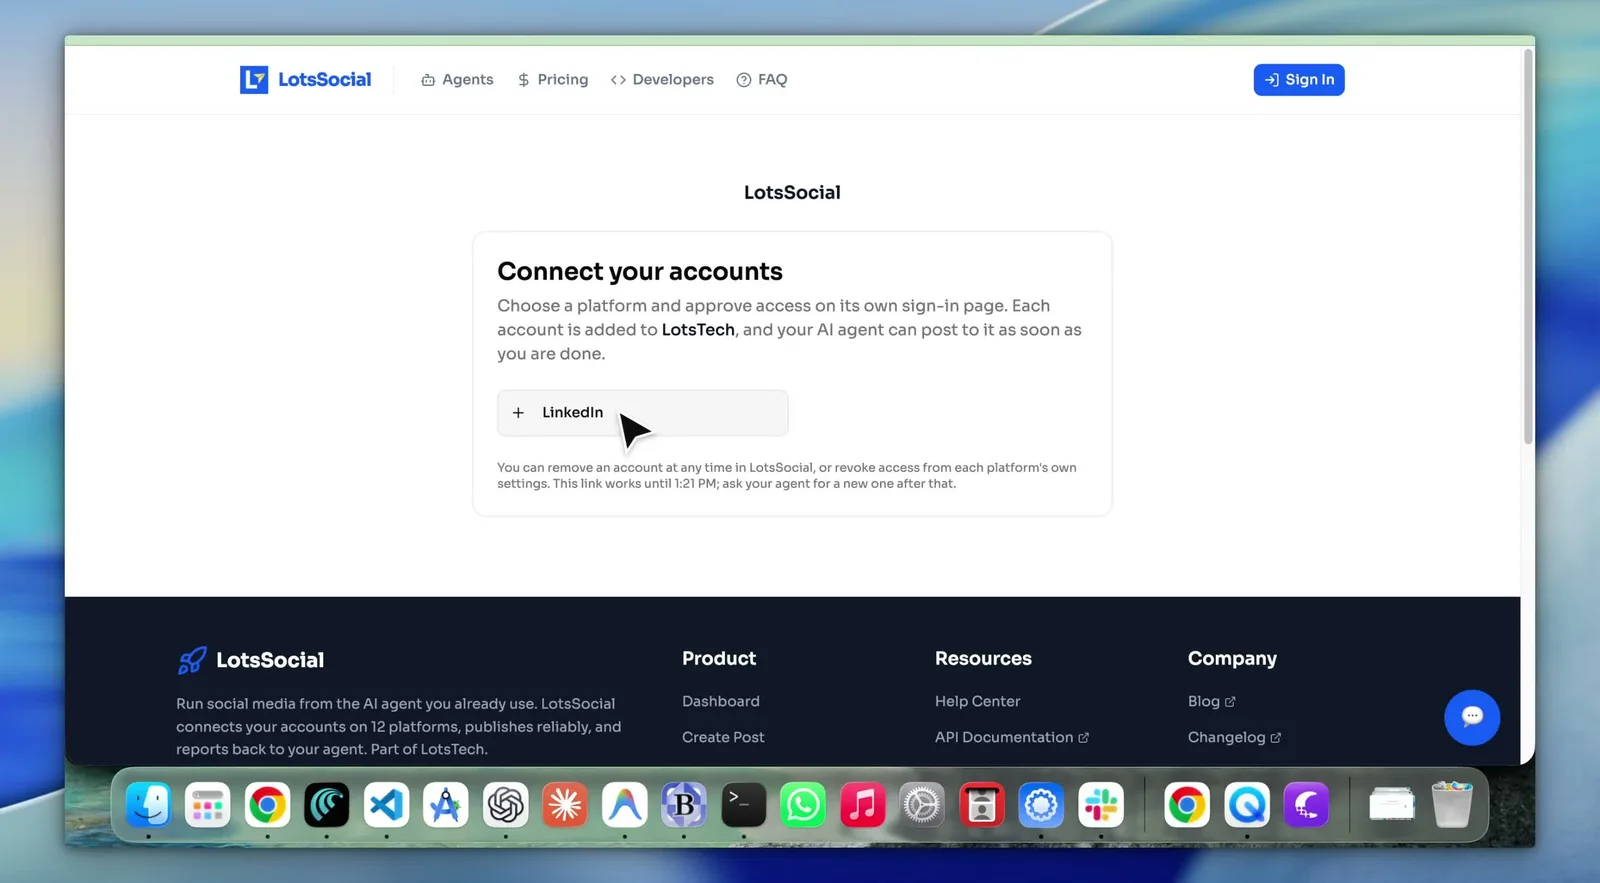Viewport: 1600px width, 883px height.
Task: Click the LotsSocial logo in the header
Action: pyautogui.click(x=305, y=80)
